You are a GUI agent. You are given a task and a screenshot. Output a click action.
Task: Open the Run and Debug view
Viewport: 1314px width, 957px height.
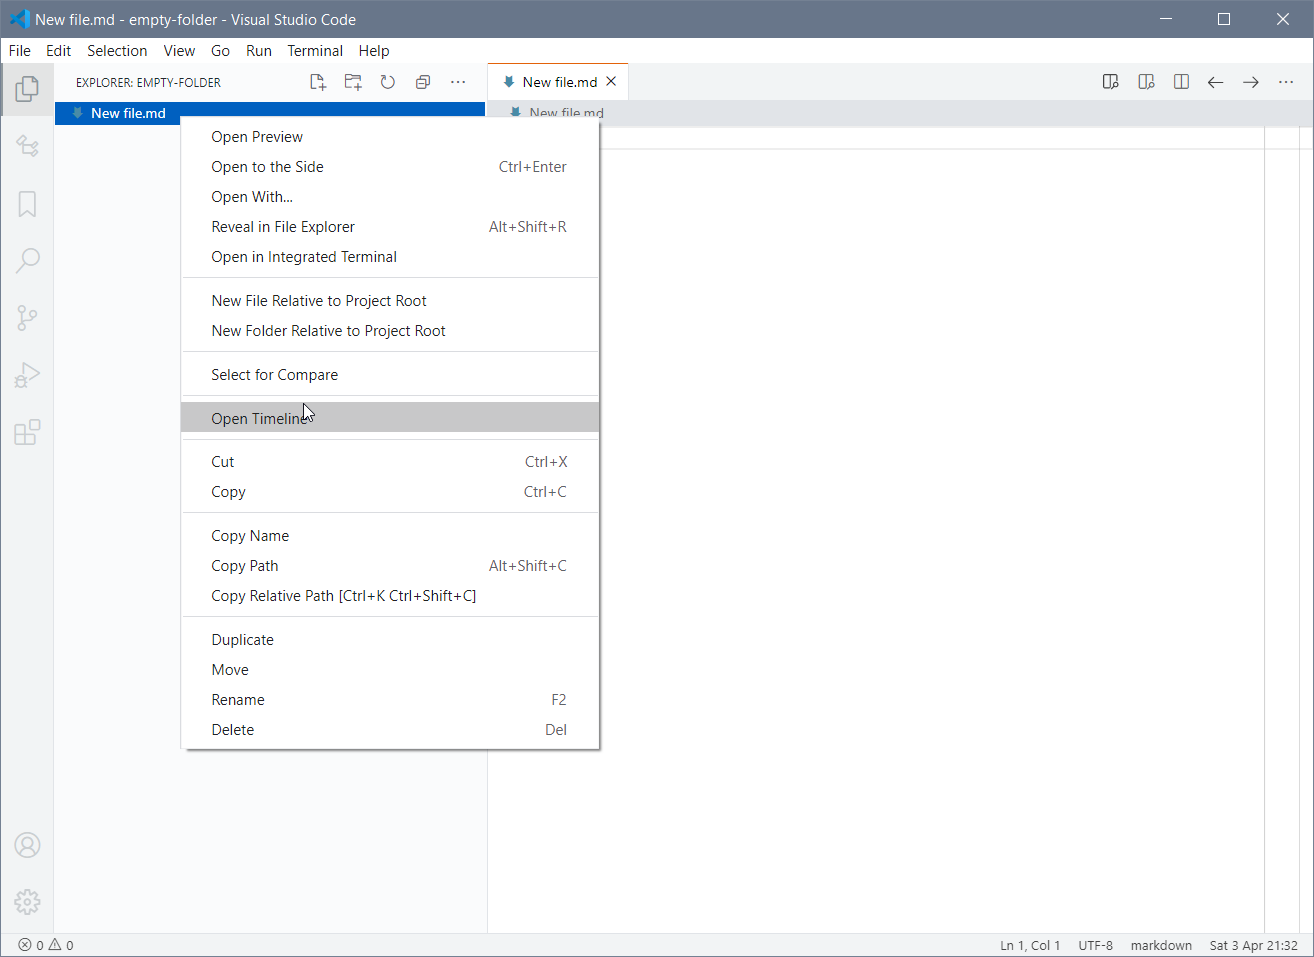click(x=27, y=375)
